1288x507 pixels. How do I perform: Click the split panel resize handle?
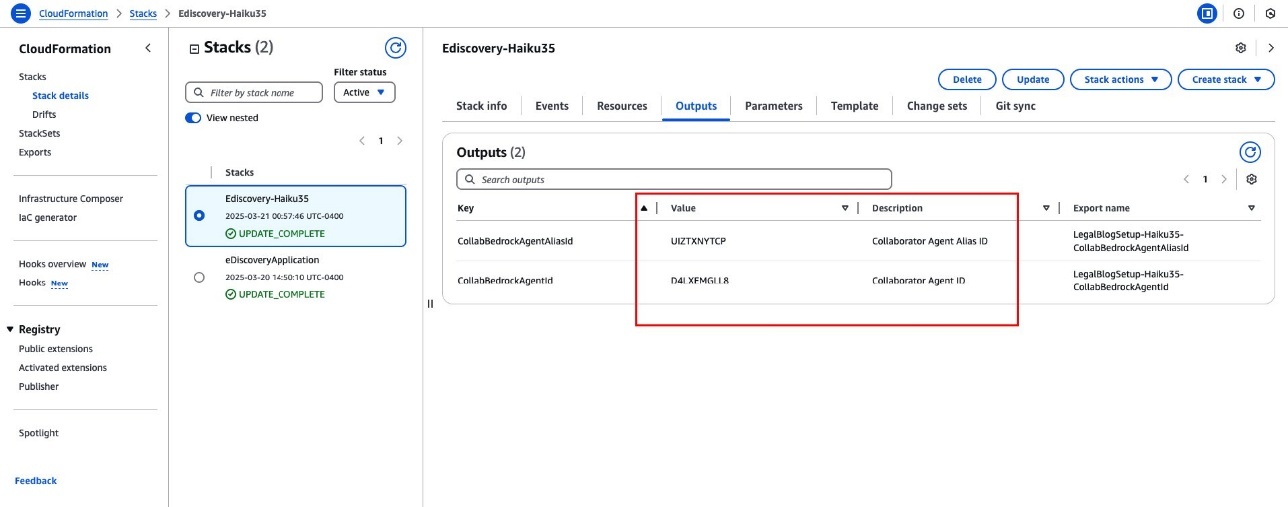pyautogui.click(x=430, y=304)
